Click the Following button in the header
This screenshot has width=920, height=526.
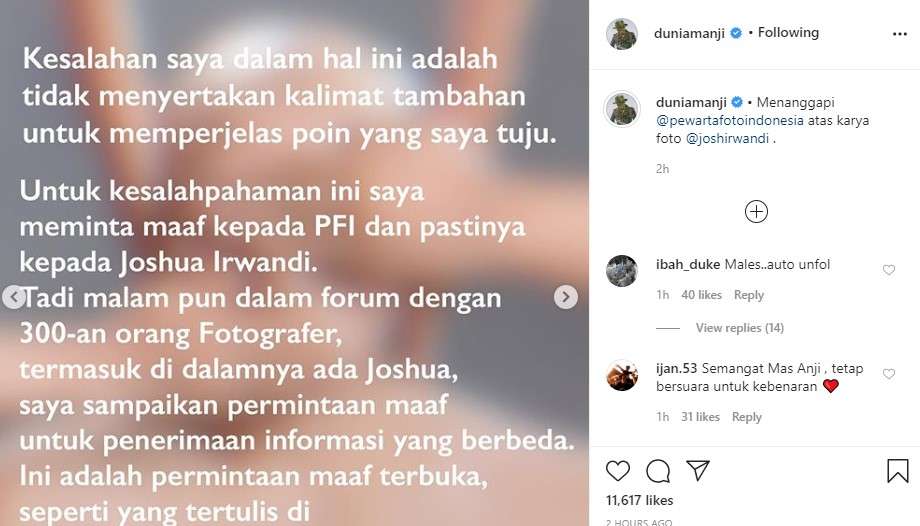(788, 32)
